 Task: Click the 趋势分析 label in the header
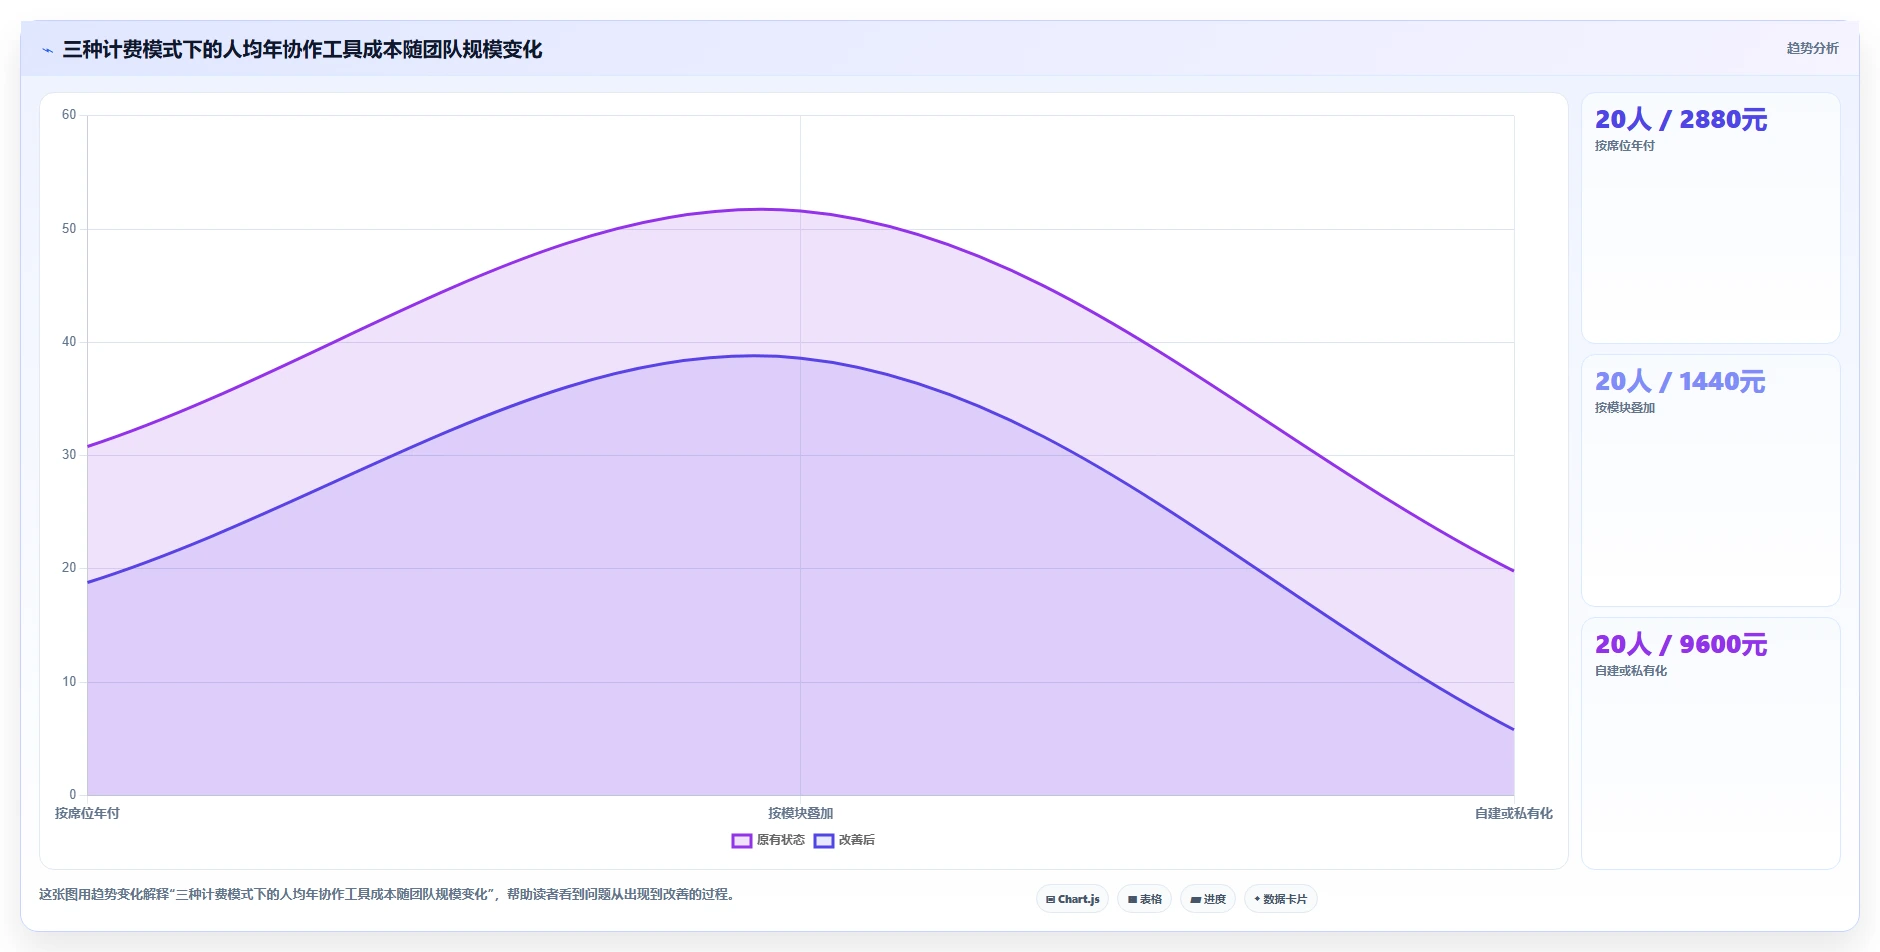point(1812,48)
